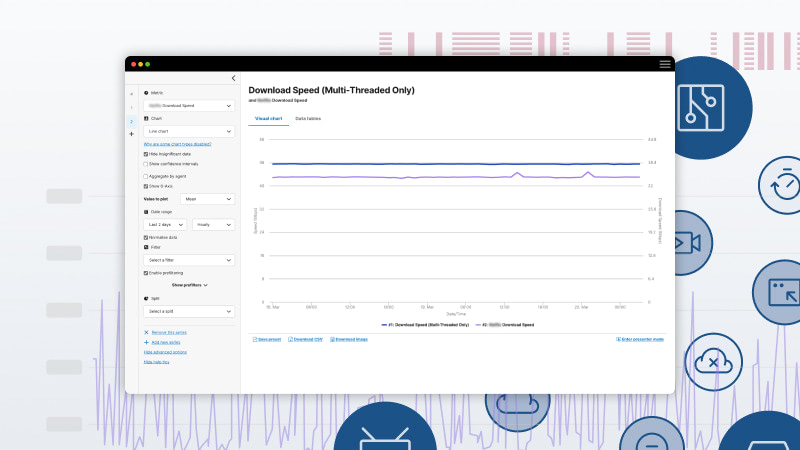Image resolution: width=800 pixels, height=450 pixels.
Task: Select series 2 in the side strip
Action: 131,121
